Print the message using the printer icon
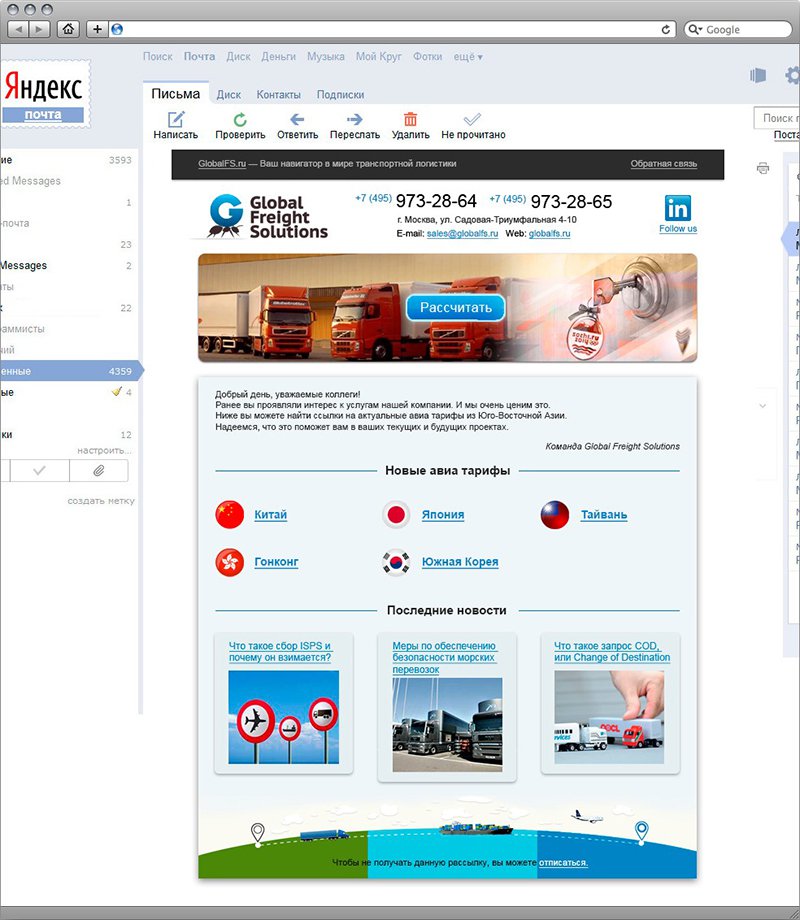The height and width of the screenshot is (920, 800). pyautogui.click(x=763, y=167)
